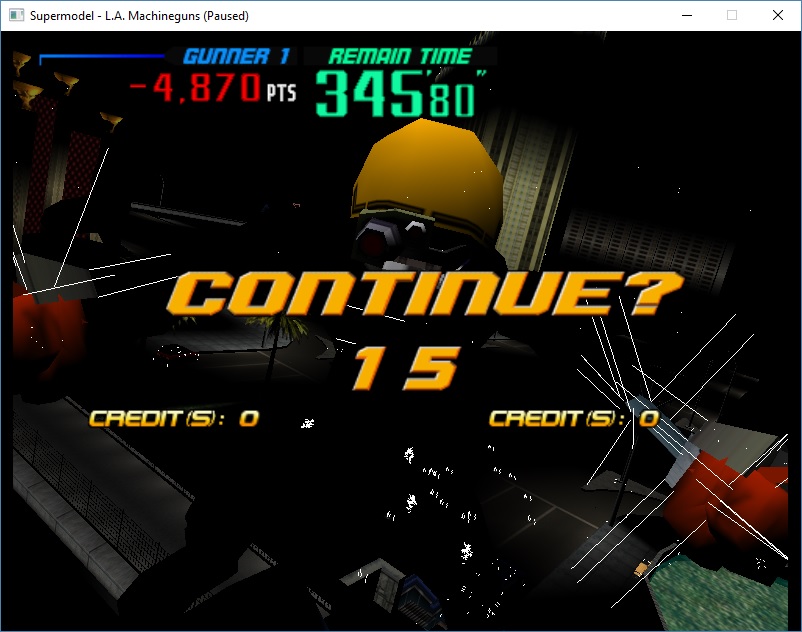The height and width of the screenshot is (632, 802).
Task: Click the REMAIN TIME label
Action: pyautogui.click(x=399, y=56)
